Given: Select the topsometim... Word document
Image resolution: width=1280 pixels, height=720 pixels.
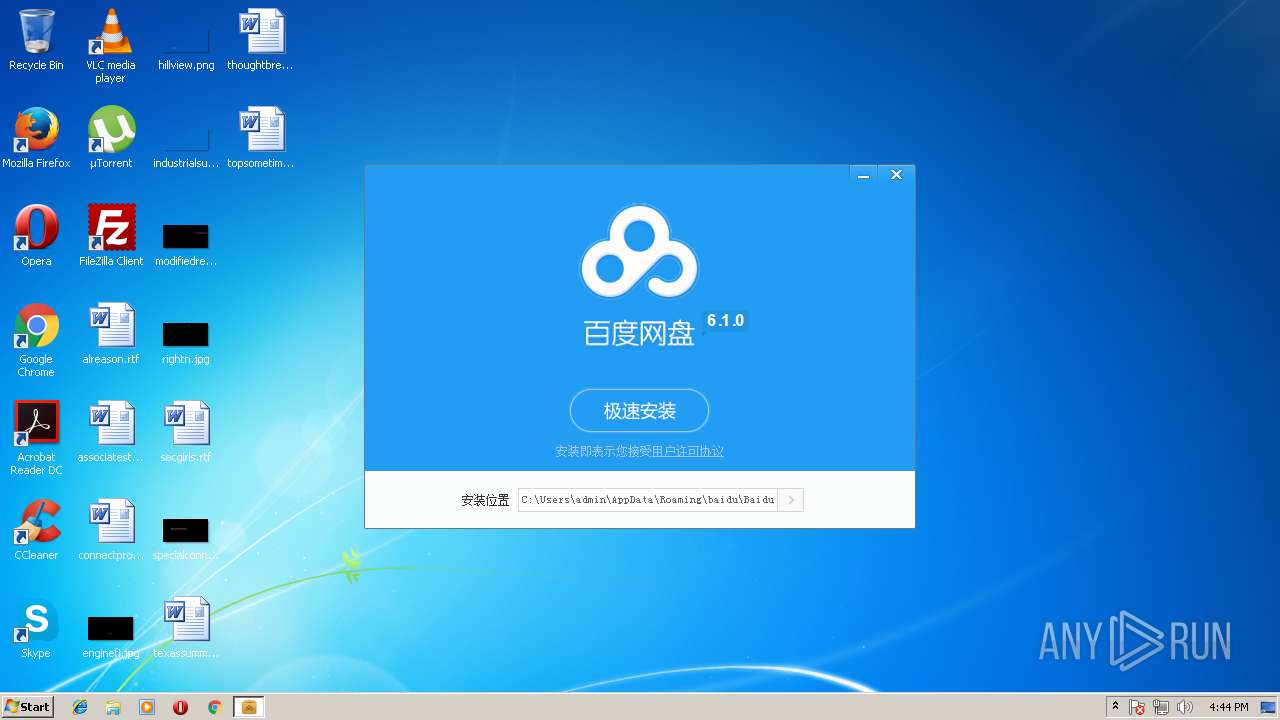Looking at the screenshot, I should [x=260, y=138].
